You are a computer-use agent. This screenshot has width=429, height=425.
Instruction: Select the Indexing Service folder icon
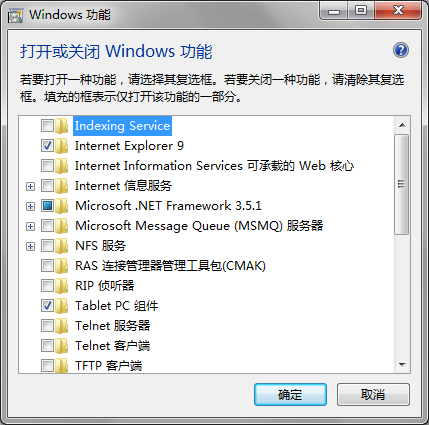click(62, 126)
